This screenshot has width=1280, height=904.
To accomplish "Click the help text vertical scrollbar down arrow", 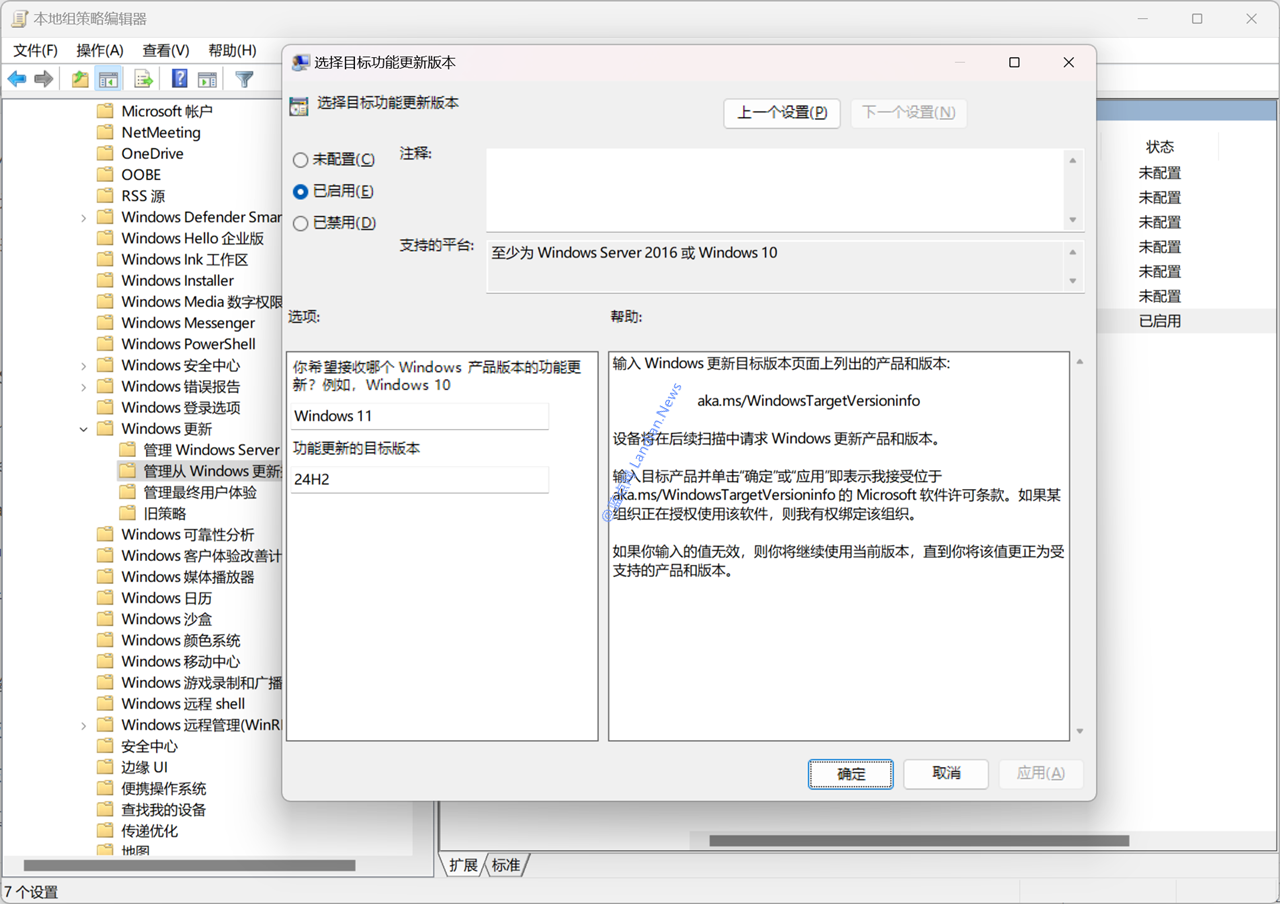I will pos(1080,732).
